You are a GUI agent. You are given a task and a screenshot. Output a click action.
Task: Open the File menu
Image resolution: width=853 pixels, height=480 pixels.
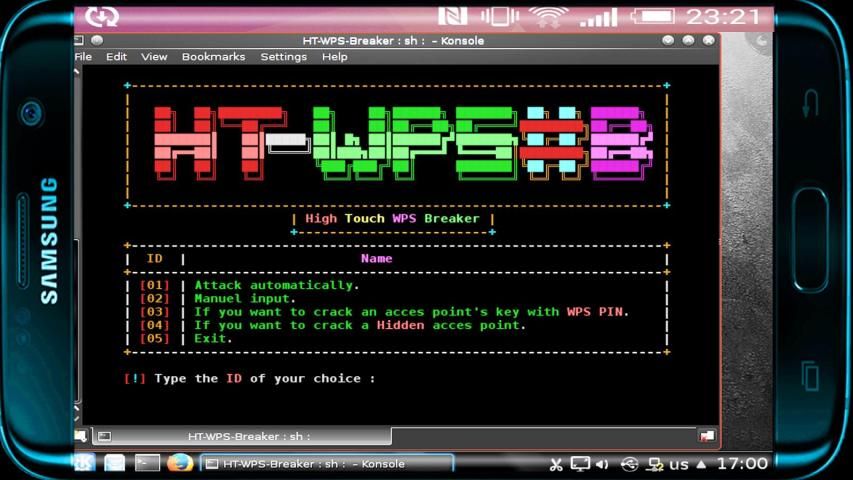coord(83,57)
